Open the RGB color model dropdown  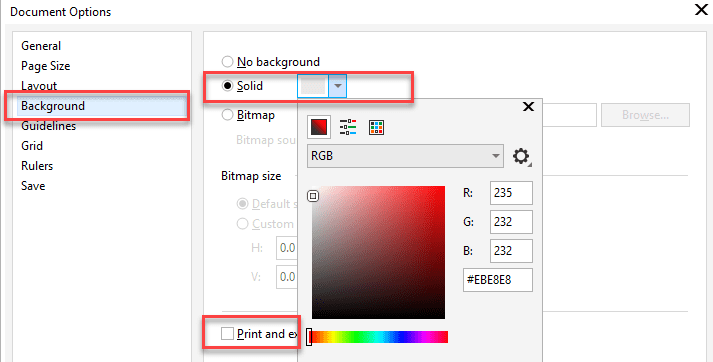(x=405, y=156)
